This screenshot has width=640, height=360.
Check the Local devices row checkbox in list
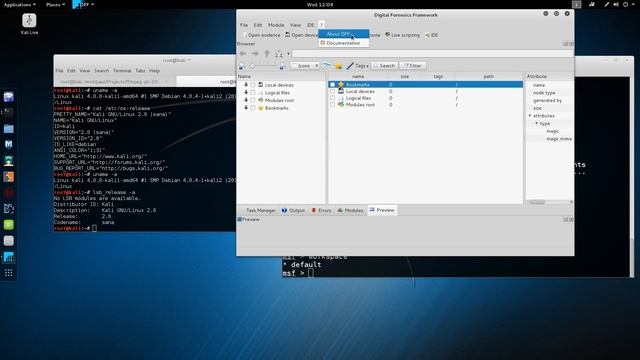[332, 91]
